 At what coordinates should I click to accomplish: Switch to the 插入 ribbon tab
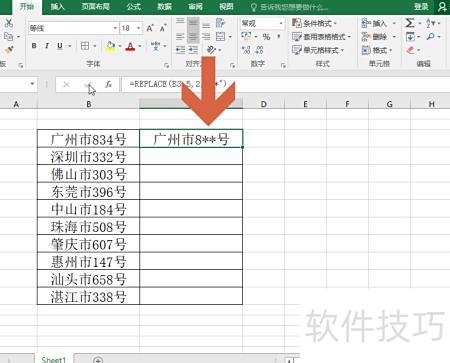click(57, 7)
